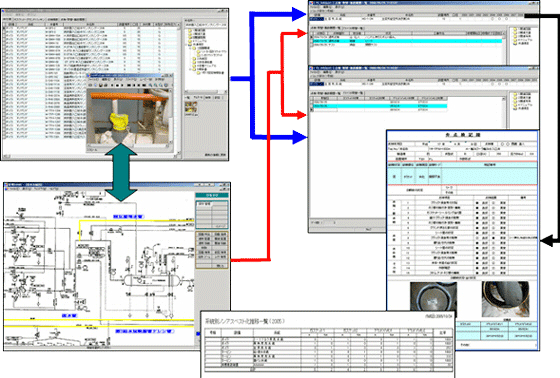Viewport: 560px width, 378px height.
Task: Tick the first row's checkbox in the equipment list table
Action: (4, 28)
